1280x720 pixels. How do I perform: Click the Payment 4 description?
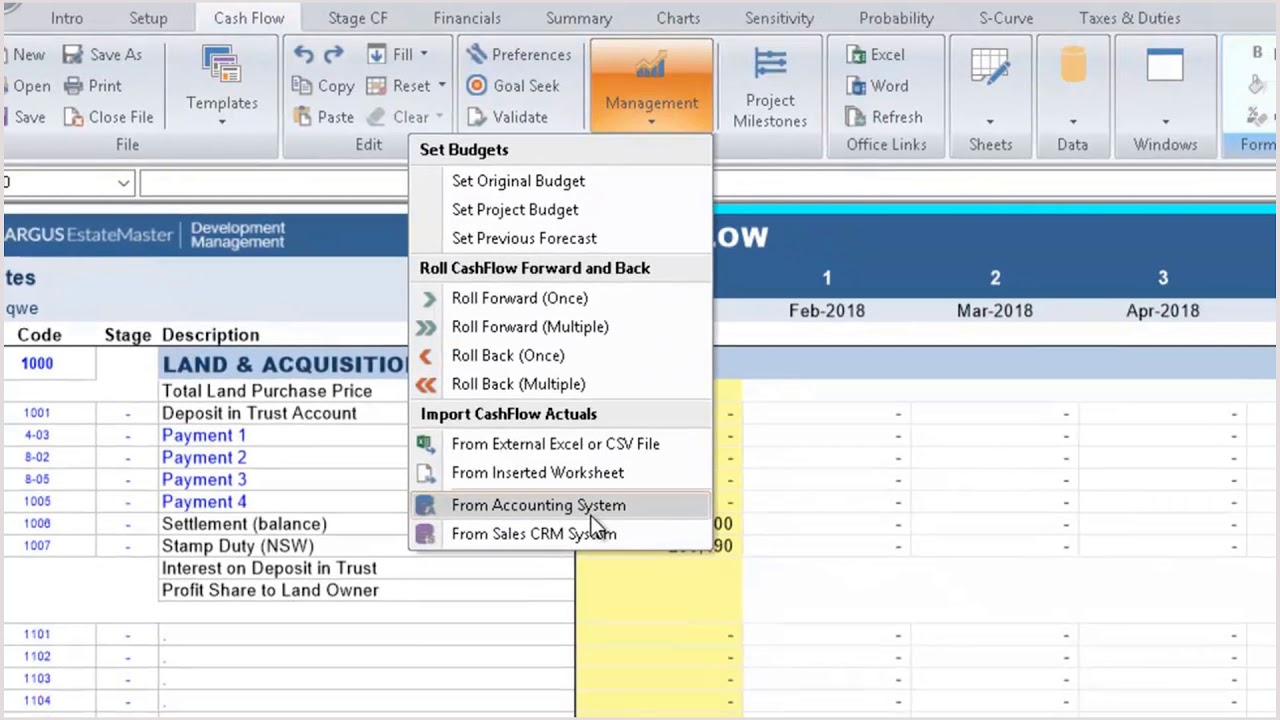coord(204,501)
